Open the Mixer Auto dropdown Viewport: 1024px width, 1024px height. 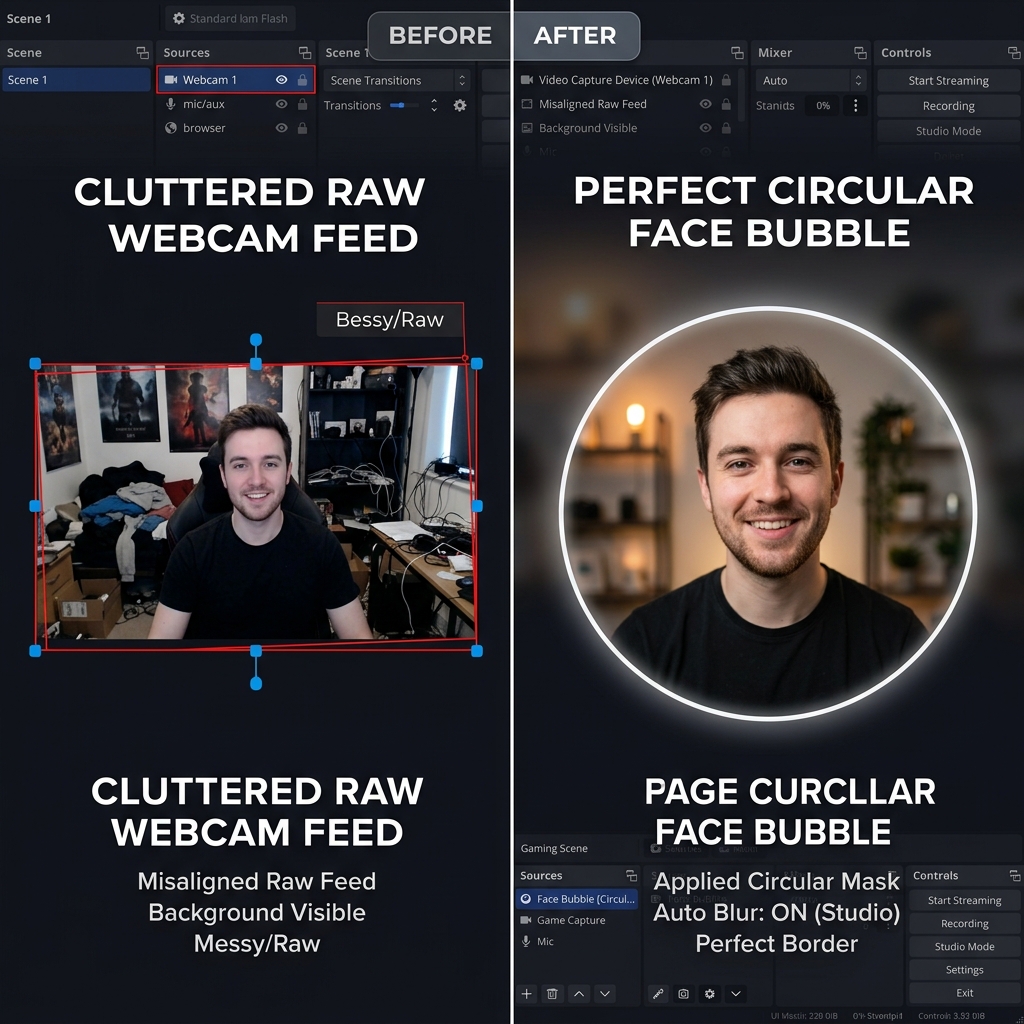811,80
